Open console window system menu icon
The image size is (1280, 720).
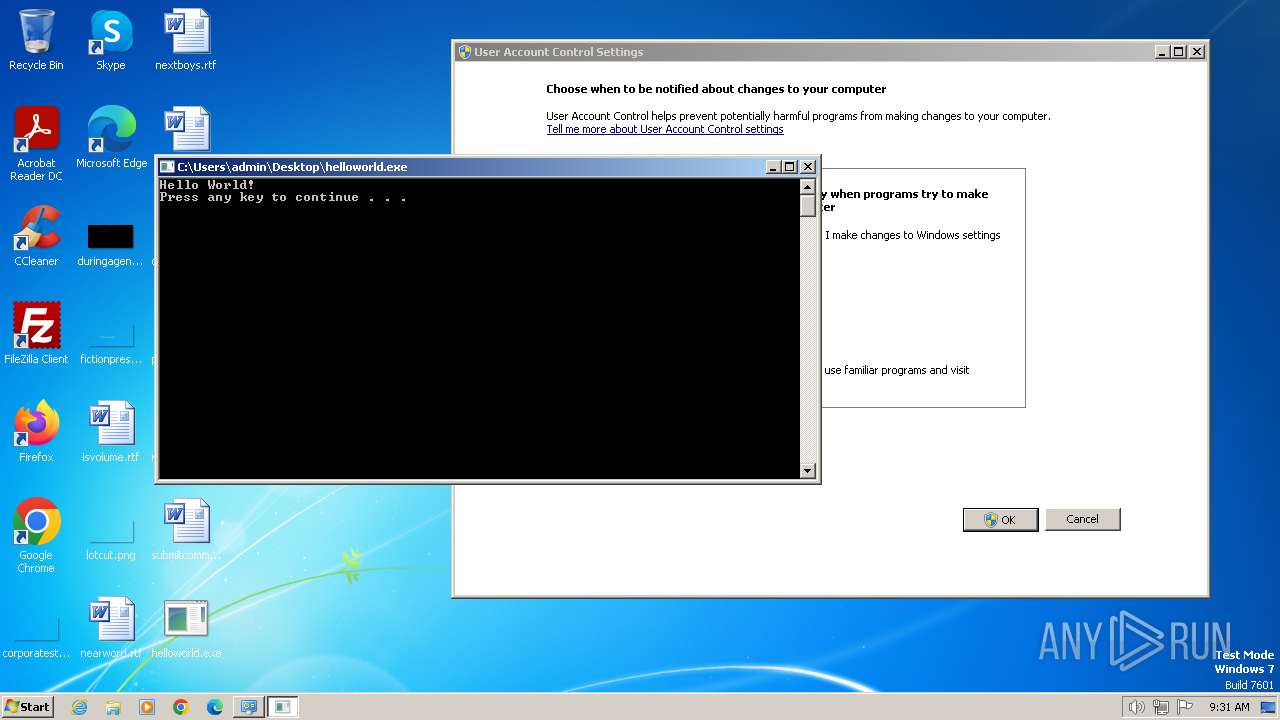(x=168, y=167)
